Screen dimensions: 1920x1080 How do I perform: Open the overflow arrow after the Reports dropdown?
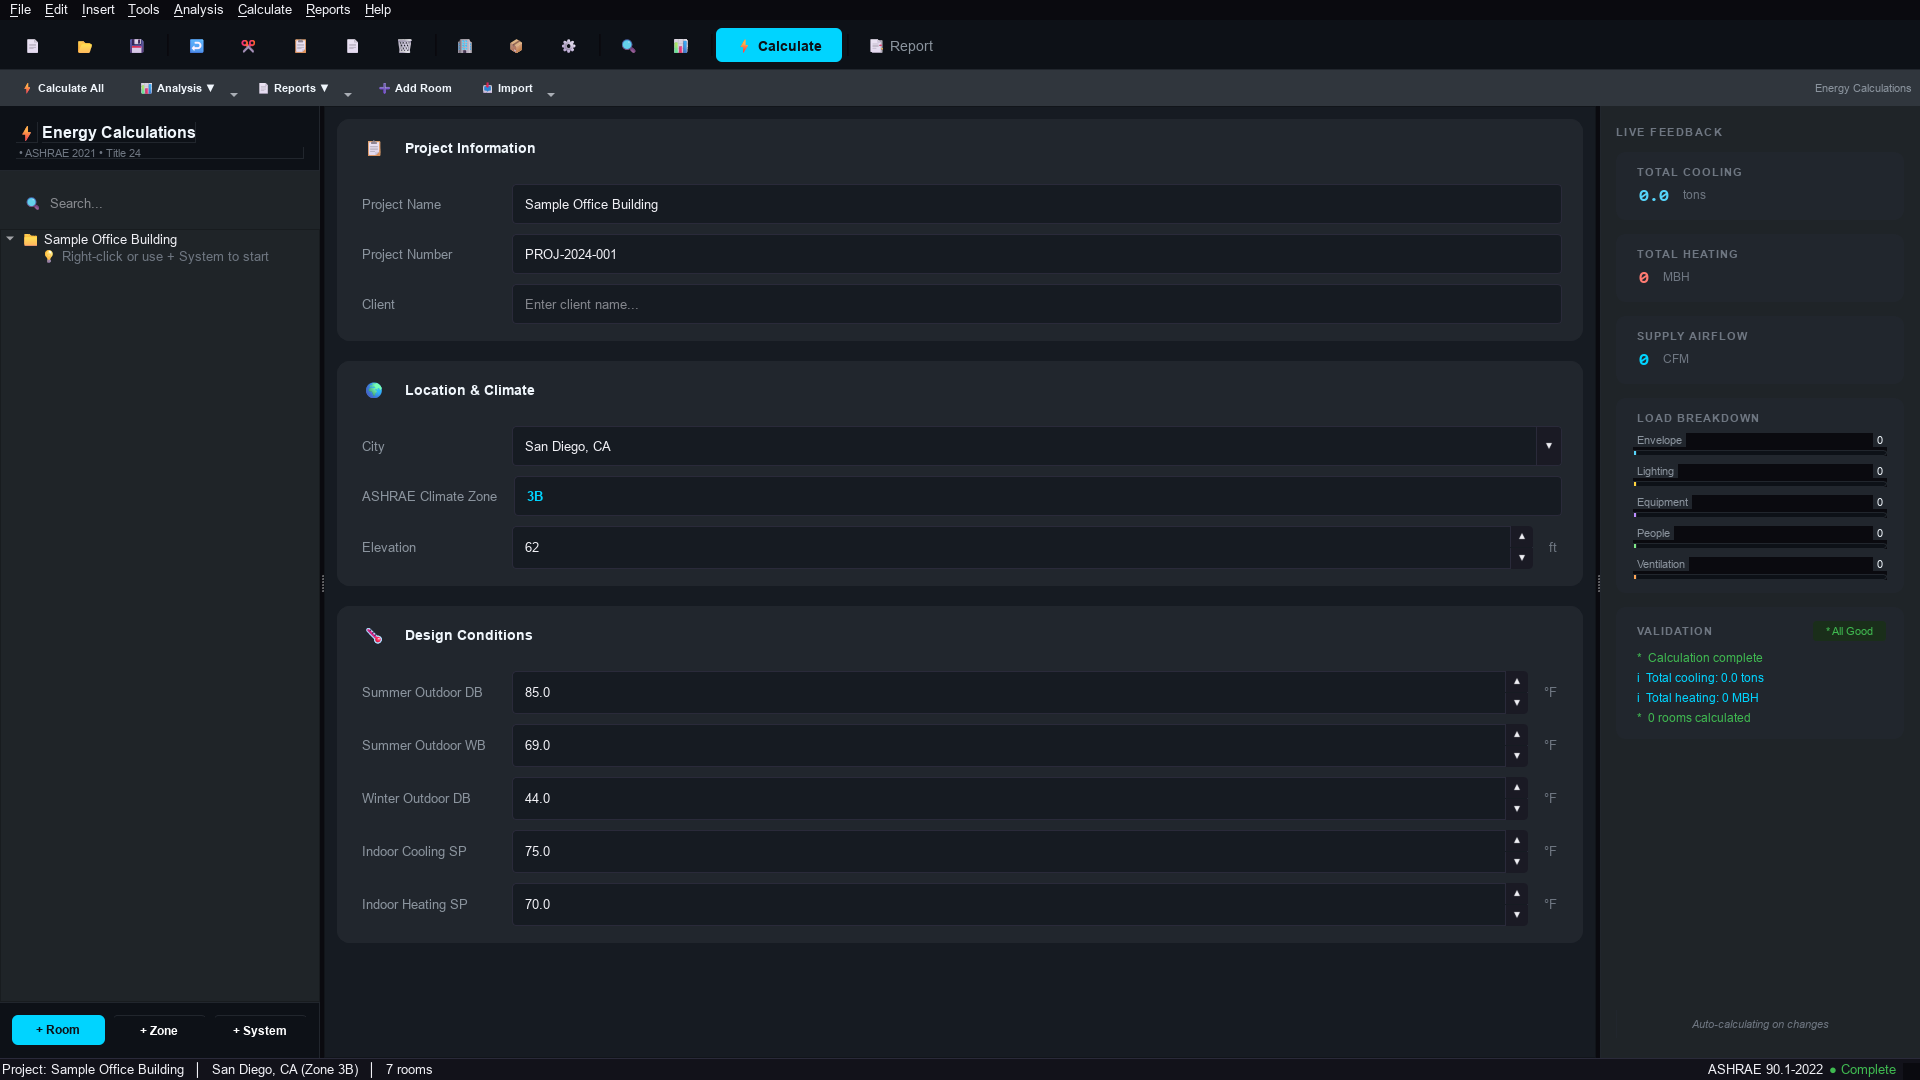pyautogui.click(x=348, y=93)
